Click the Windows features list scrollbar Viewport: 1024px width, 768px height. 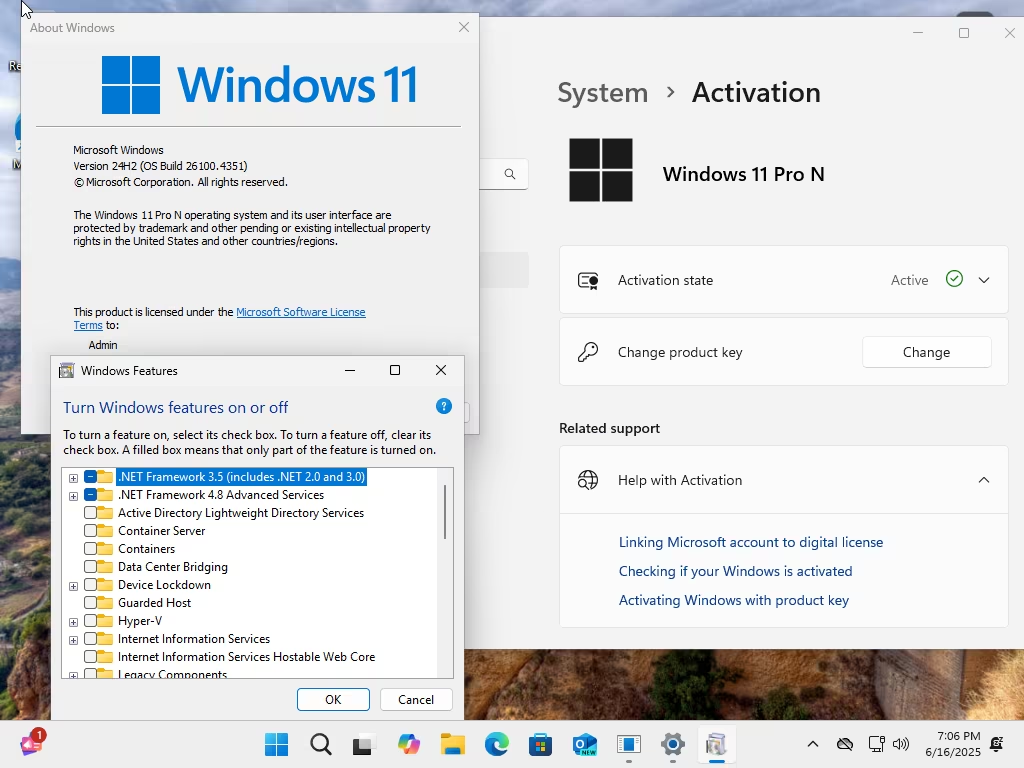coord(445,512)
